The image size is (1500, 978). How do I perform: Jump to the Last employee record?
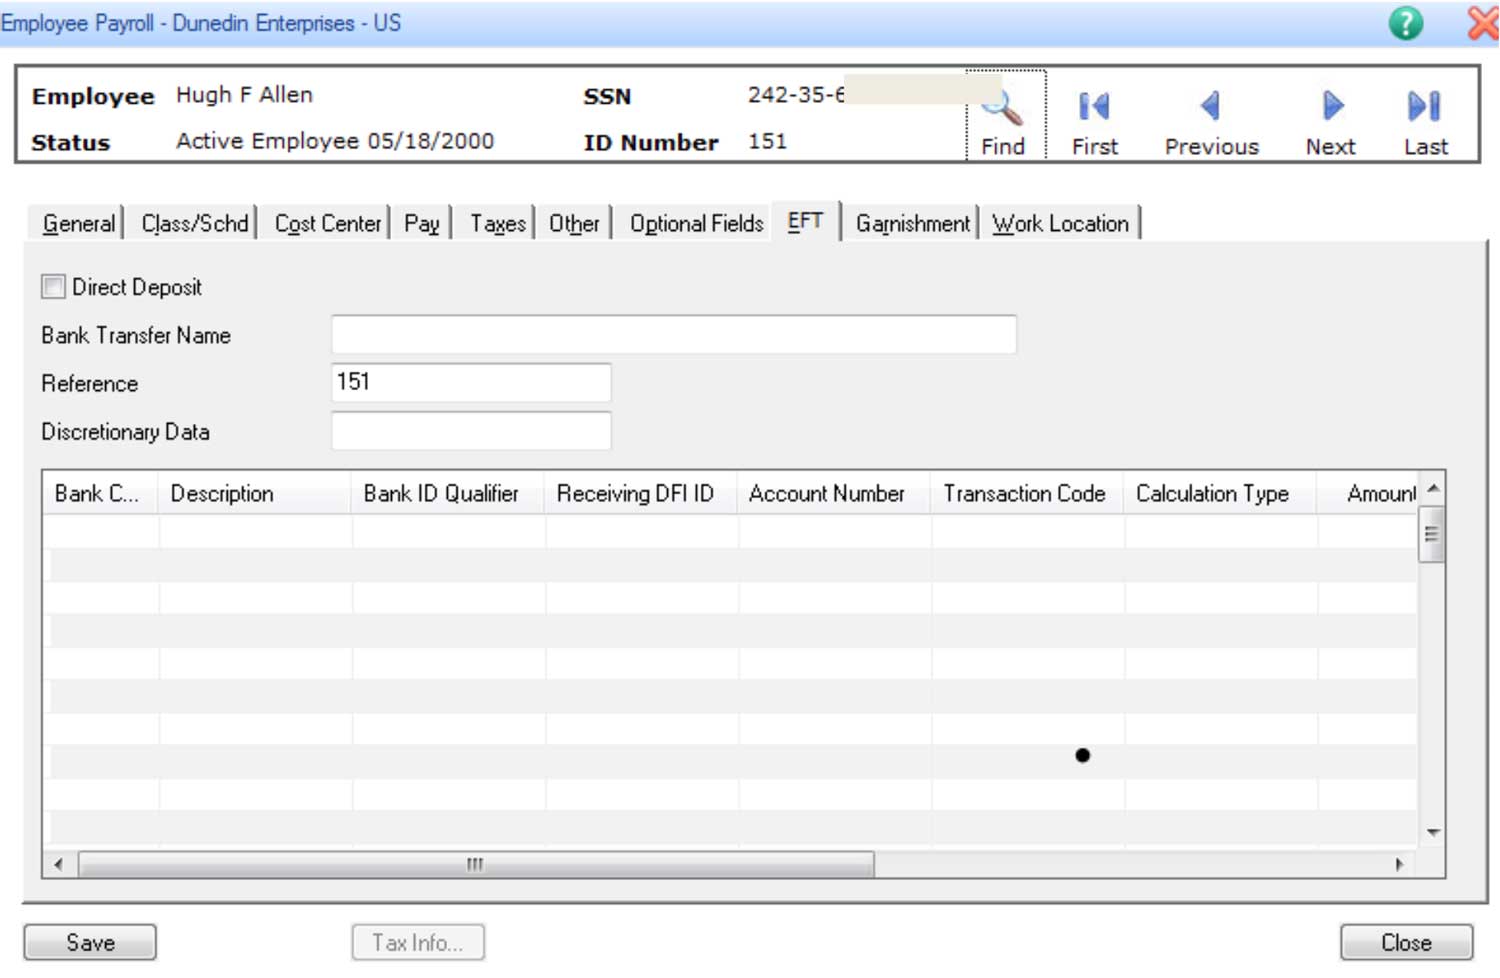[x=1425, y=123]
